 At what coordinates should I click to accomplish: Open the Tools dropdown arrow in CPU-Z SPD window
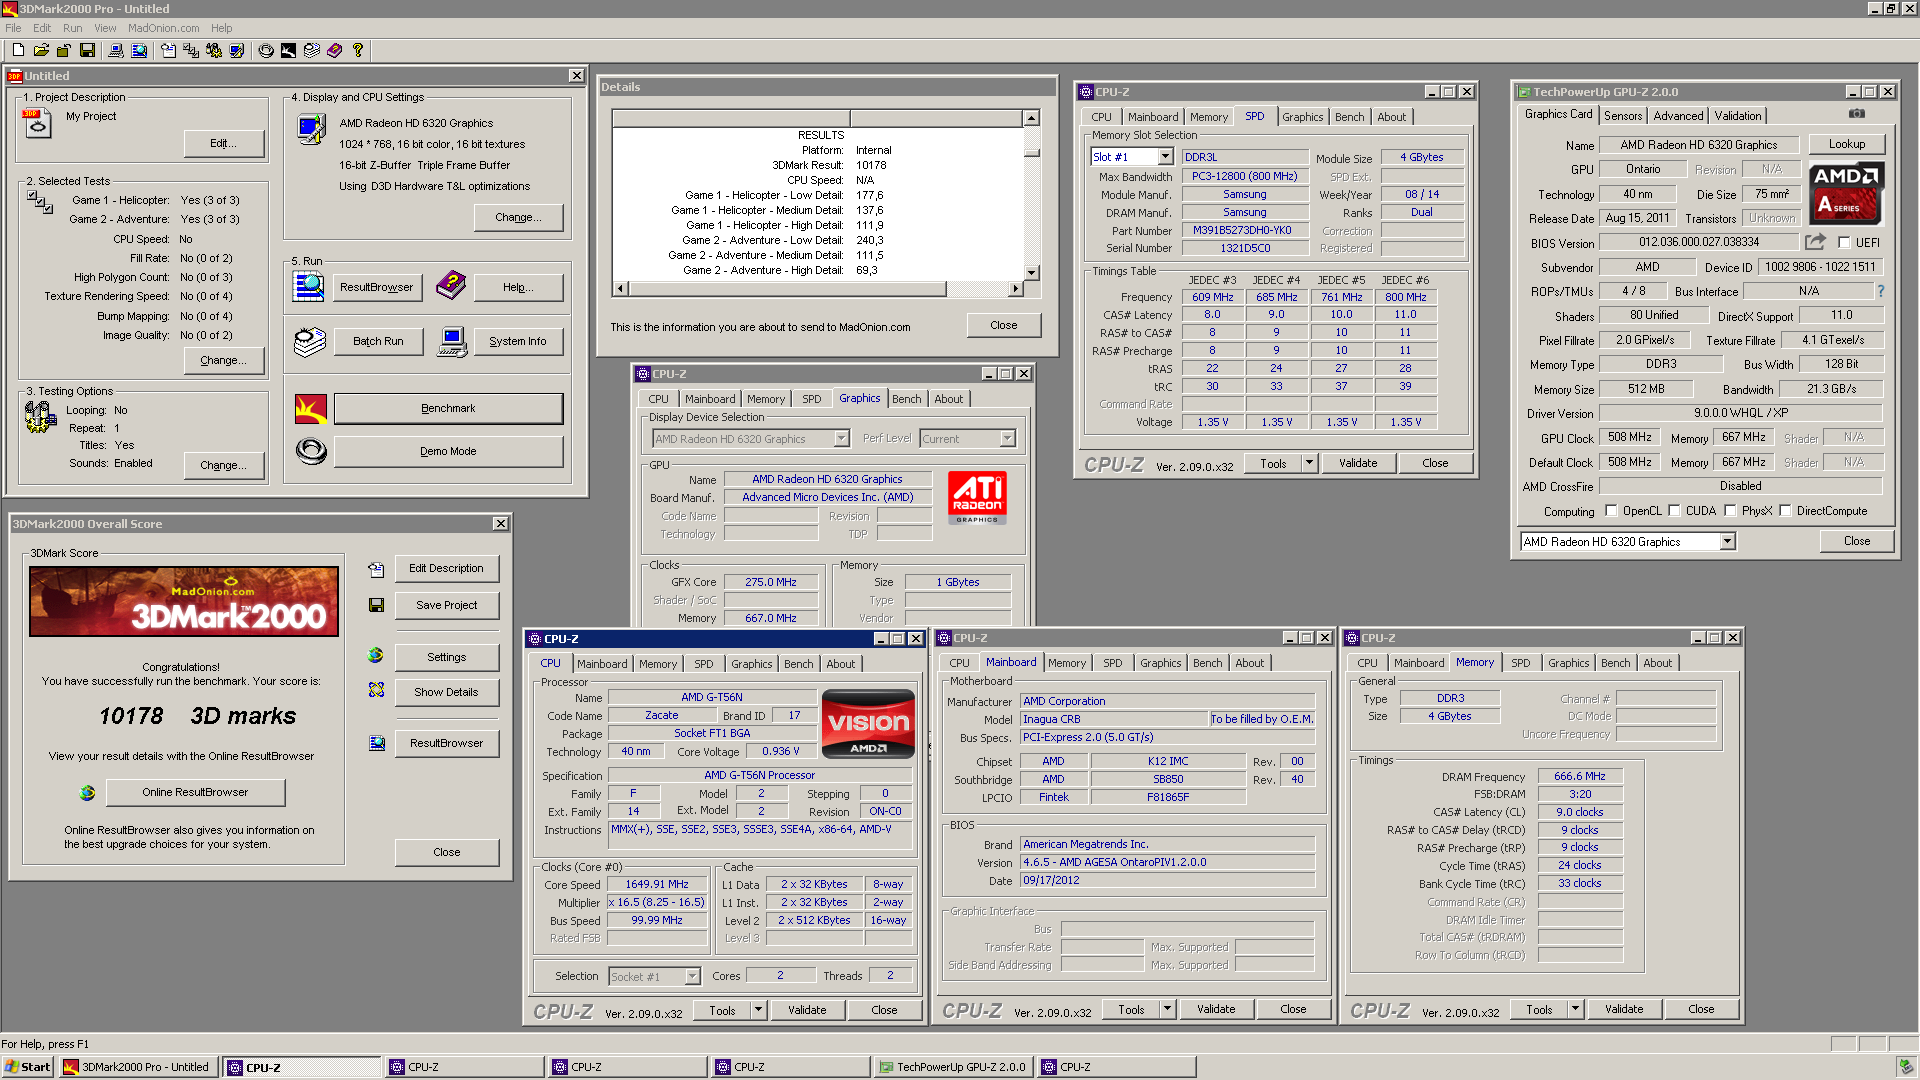1309,463
